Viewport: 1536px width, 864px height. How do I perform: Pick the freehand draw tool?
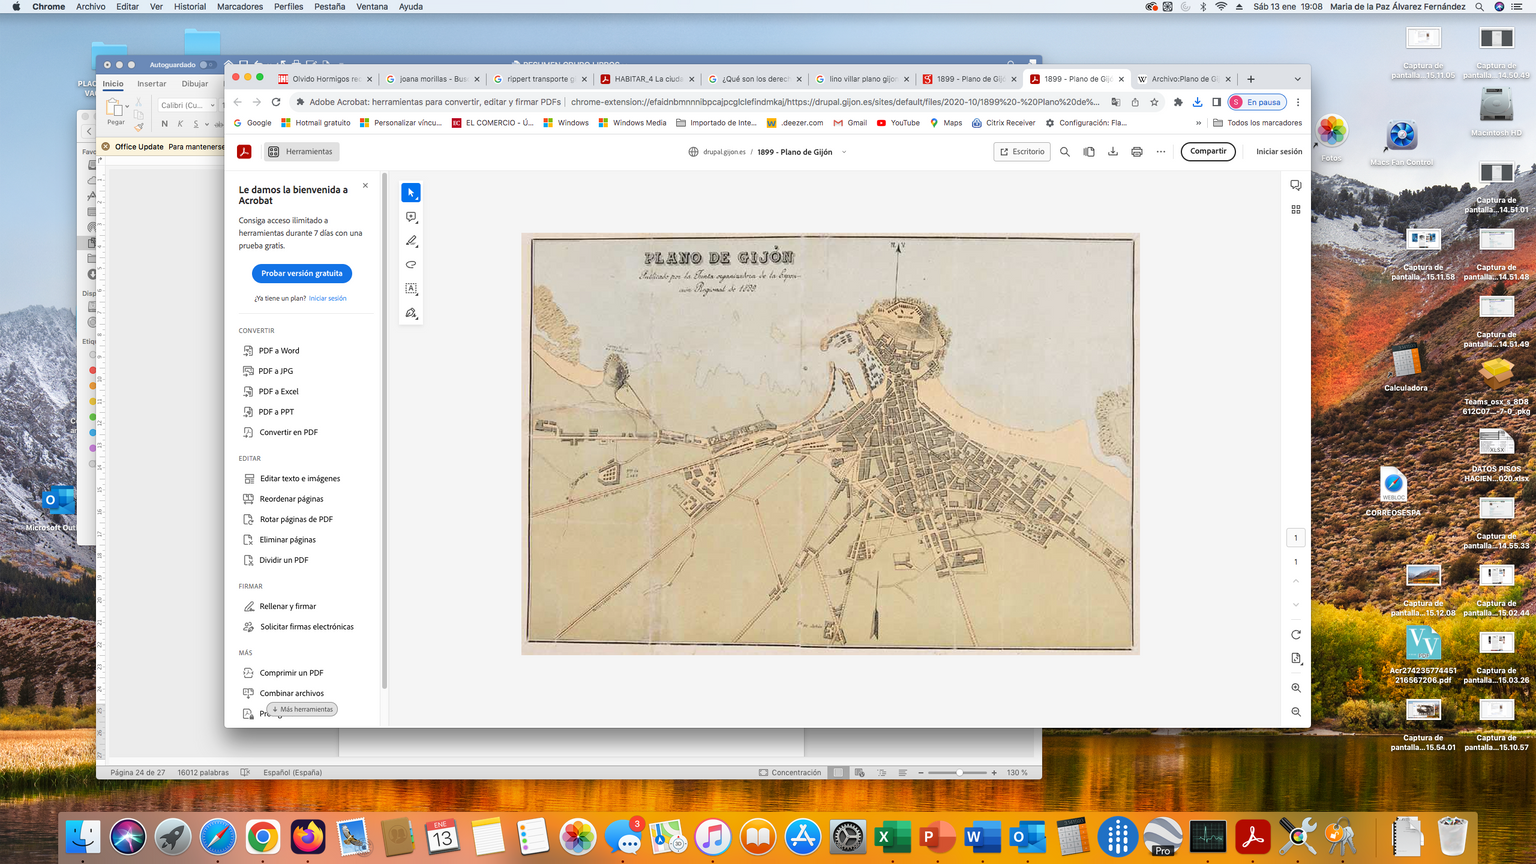(x=411, y=265)
